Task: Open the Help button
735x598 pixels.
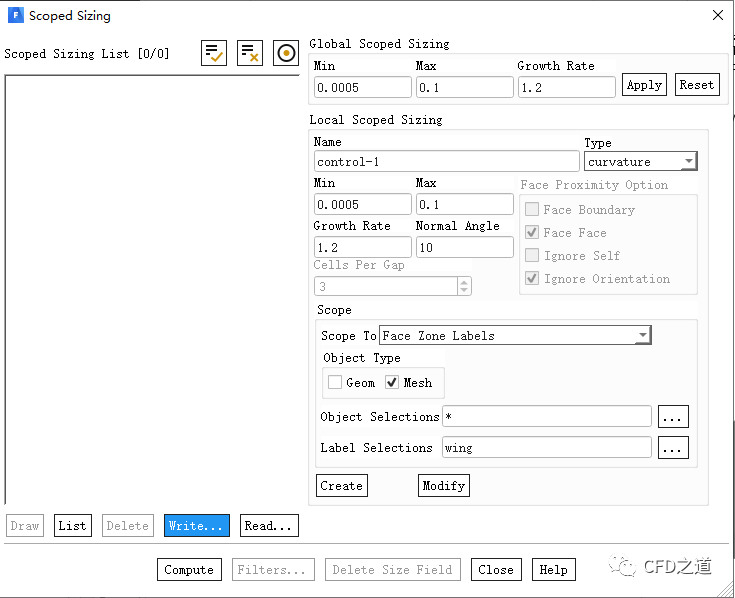Action: tap(554, 570)
